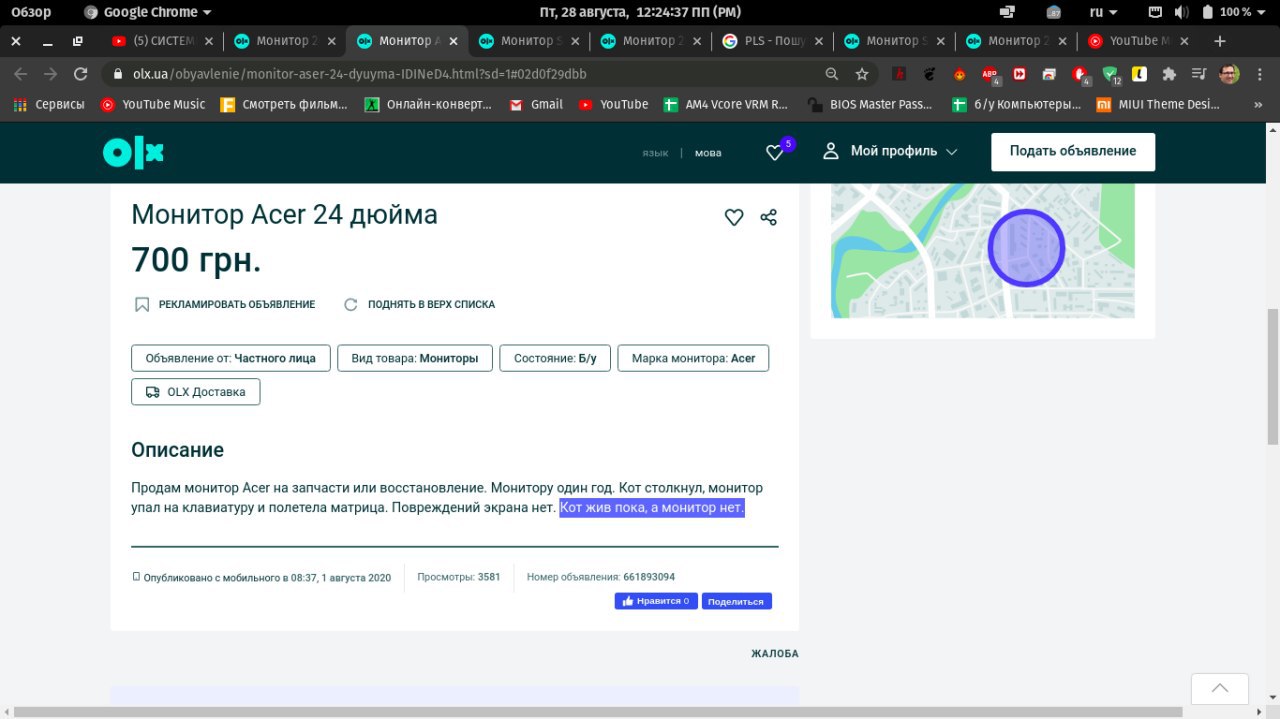1280x719 pixels.
Task: Click the OLX Доставка tag
Action: [x=196, y=392]
